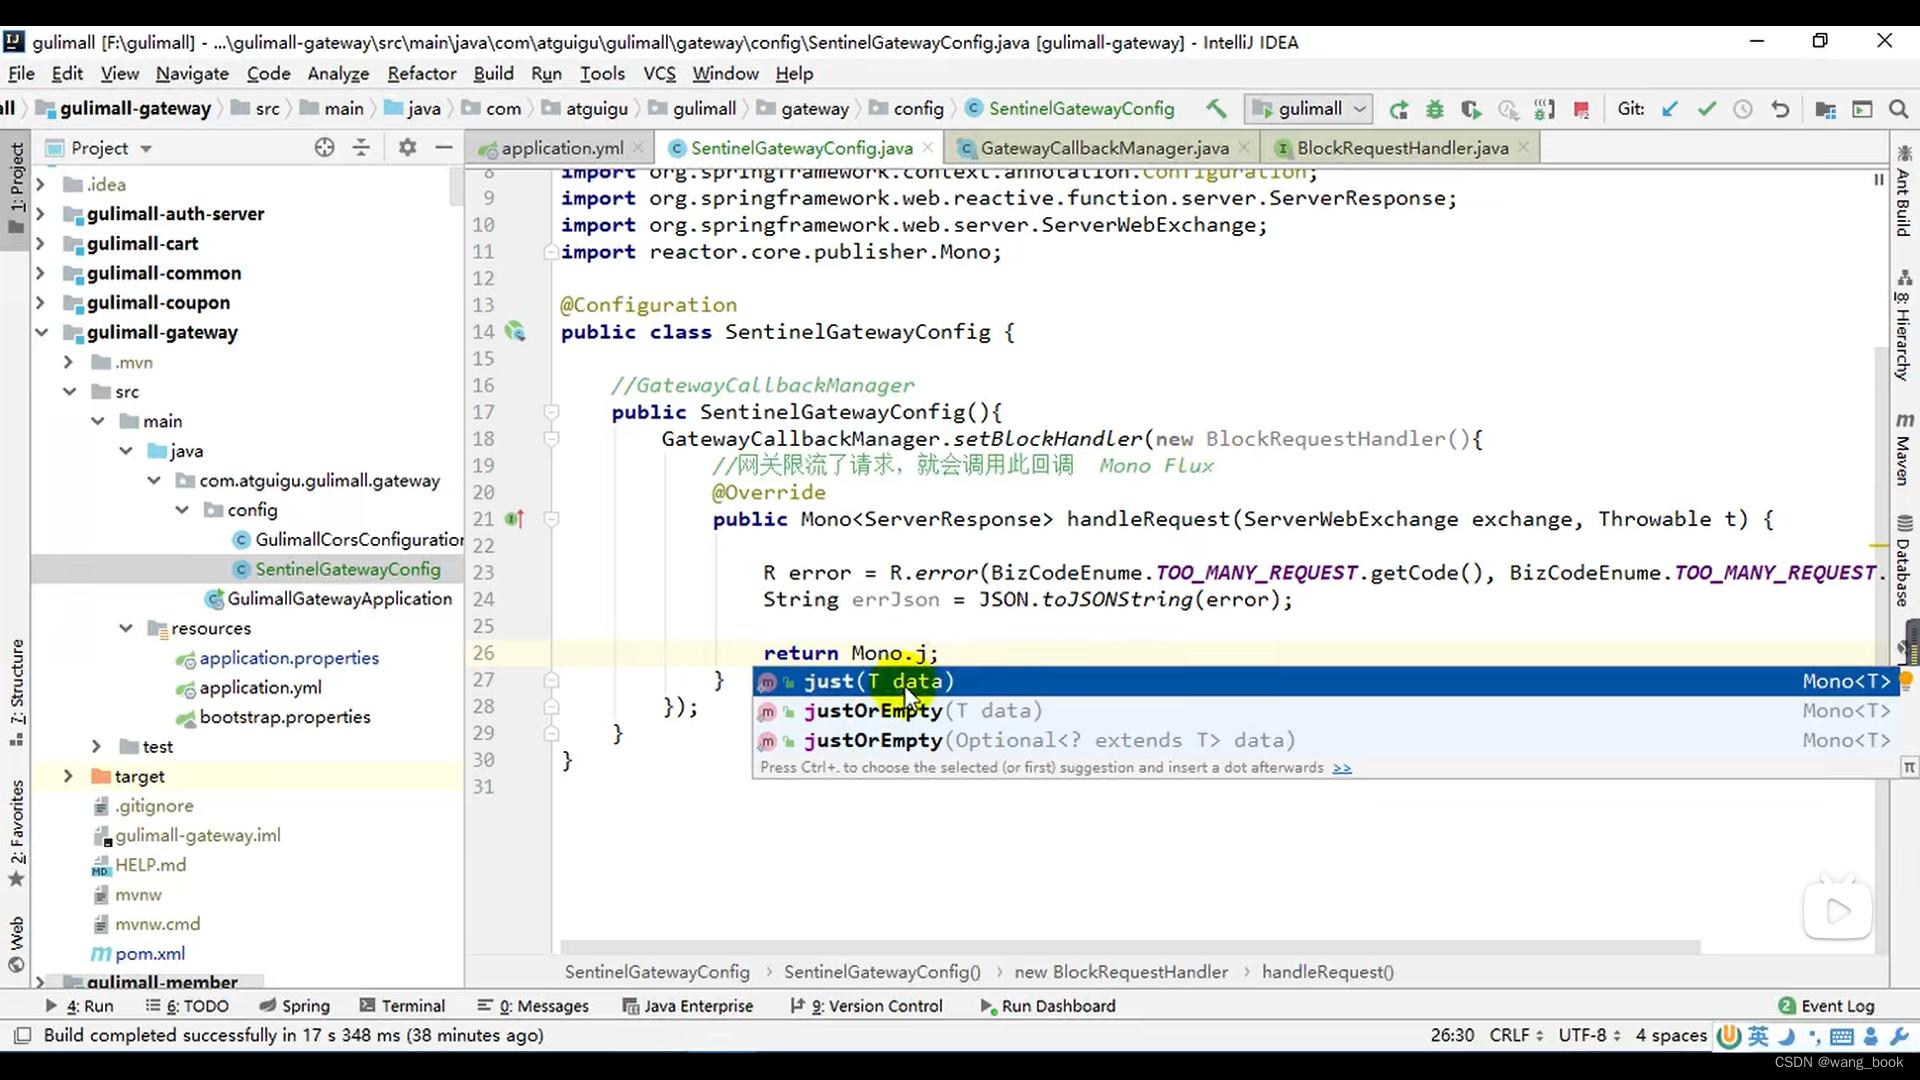The image size is (1920, 1080).
Task: Click the Git update project arrow
Action: coord(1670,109)
